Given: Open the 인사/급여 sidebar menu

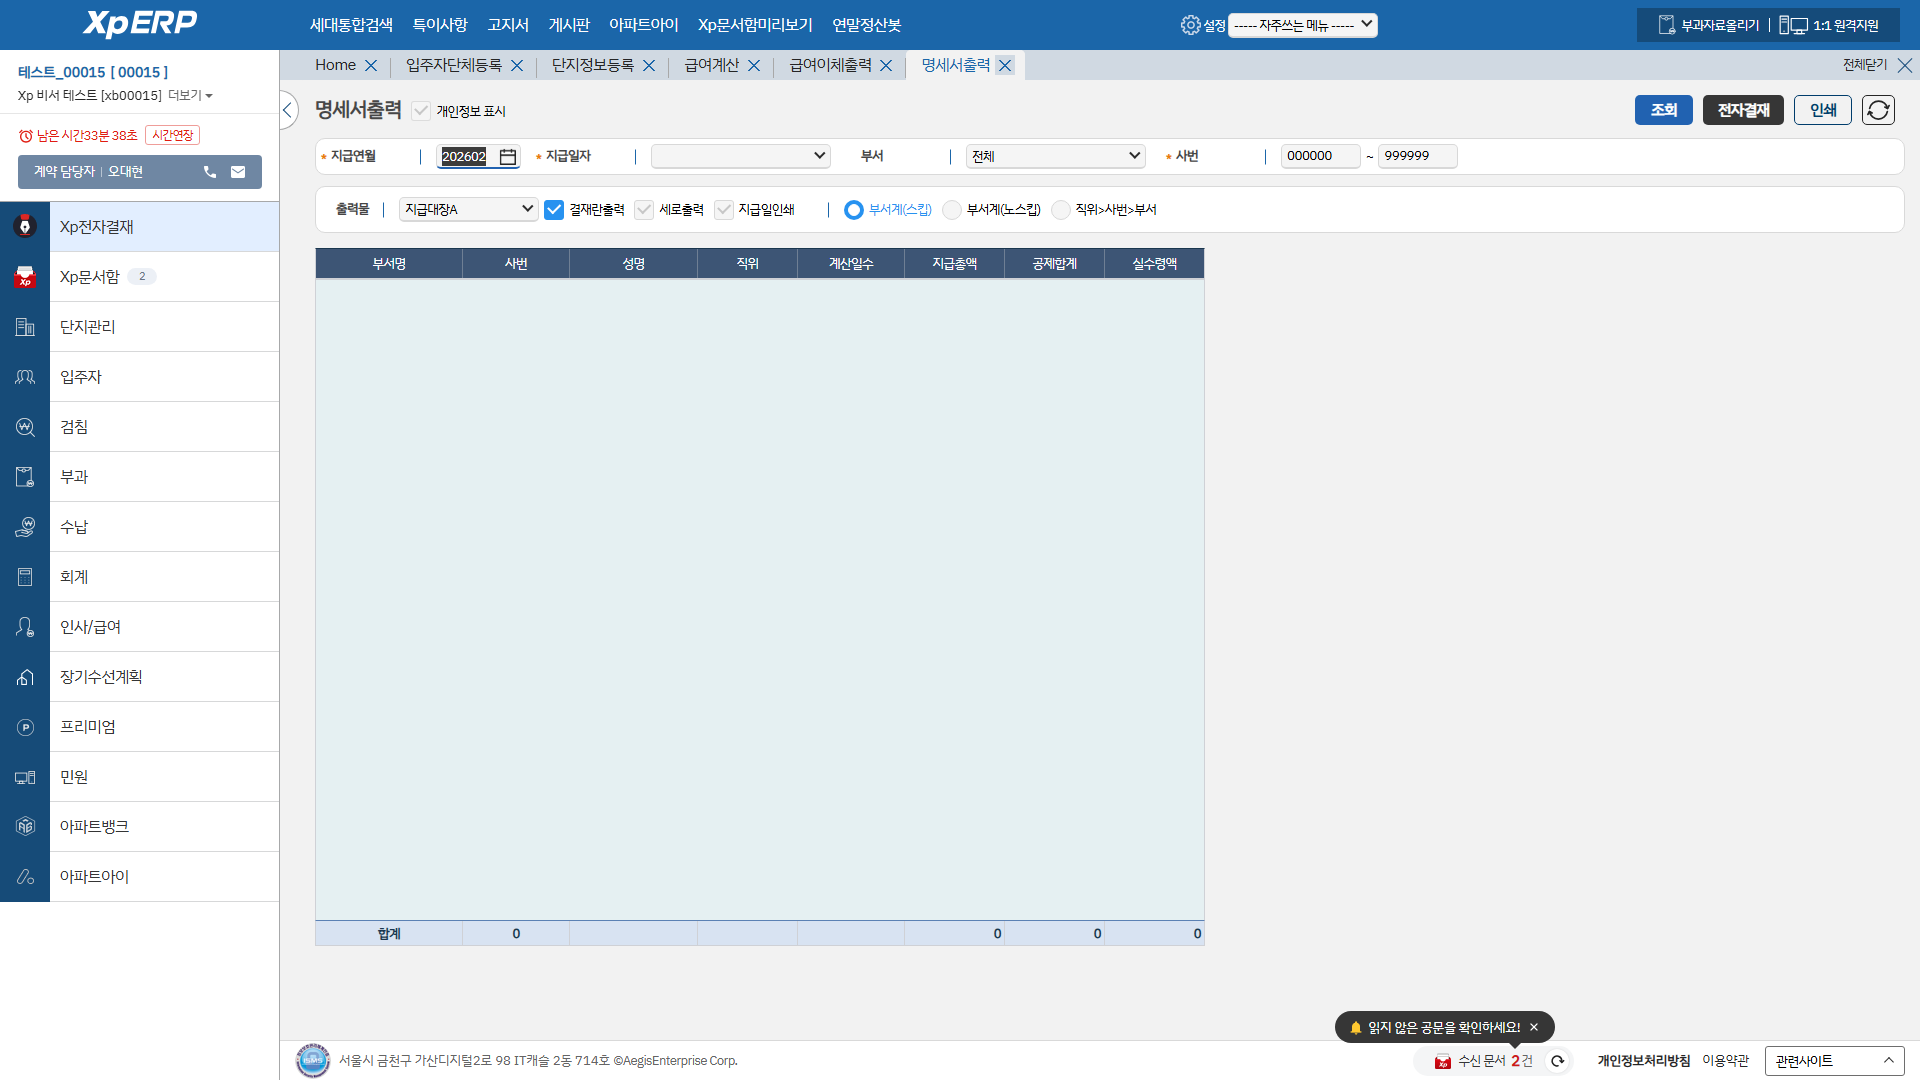Looking at the screenshot, I should click(90, 627).
